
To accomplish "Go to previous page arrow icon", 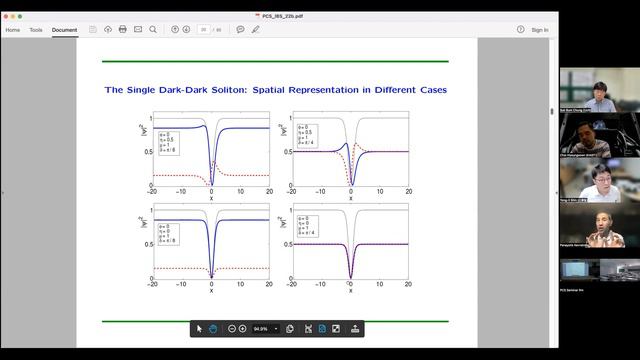I will click(175, 29).
